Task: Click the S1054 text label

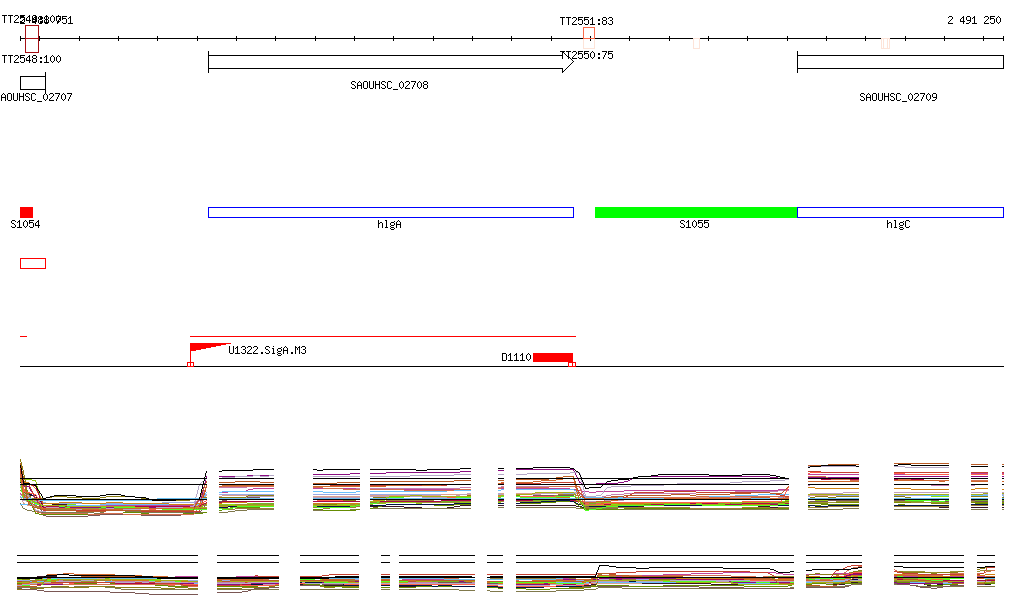Action: 25,225
